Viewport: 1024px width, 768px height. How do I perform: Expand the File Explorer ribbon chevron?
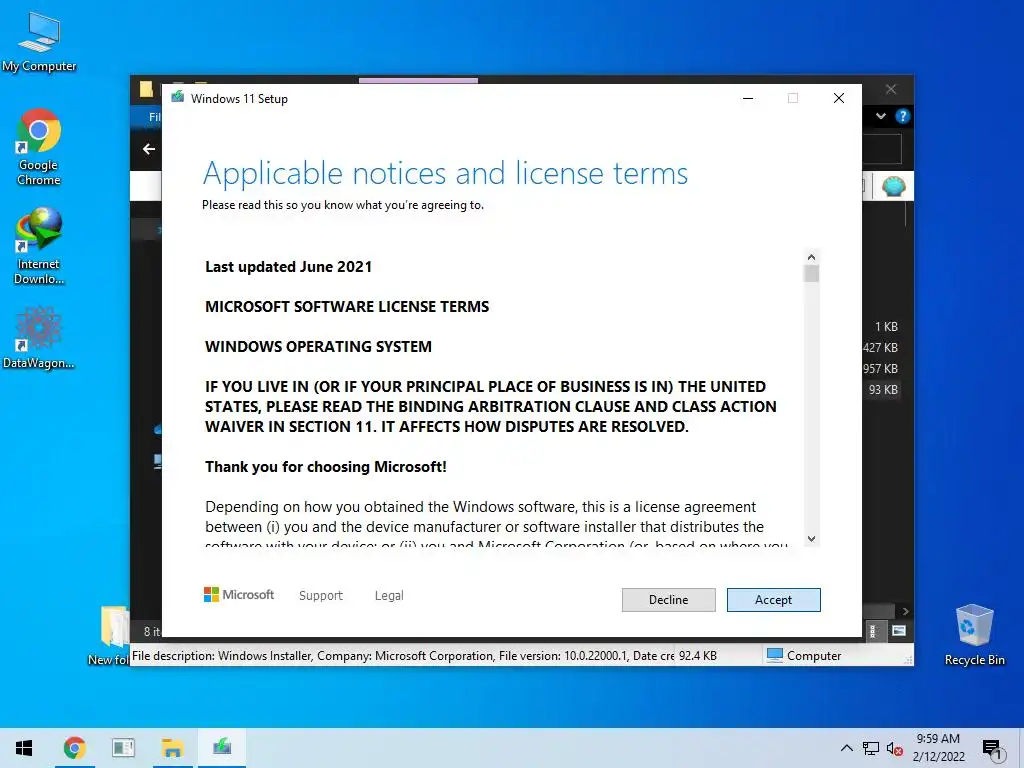881,116
